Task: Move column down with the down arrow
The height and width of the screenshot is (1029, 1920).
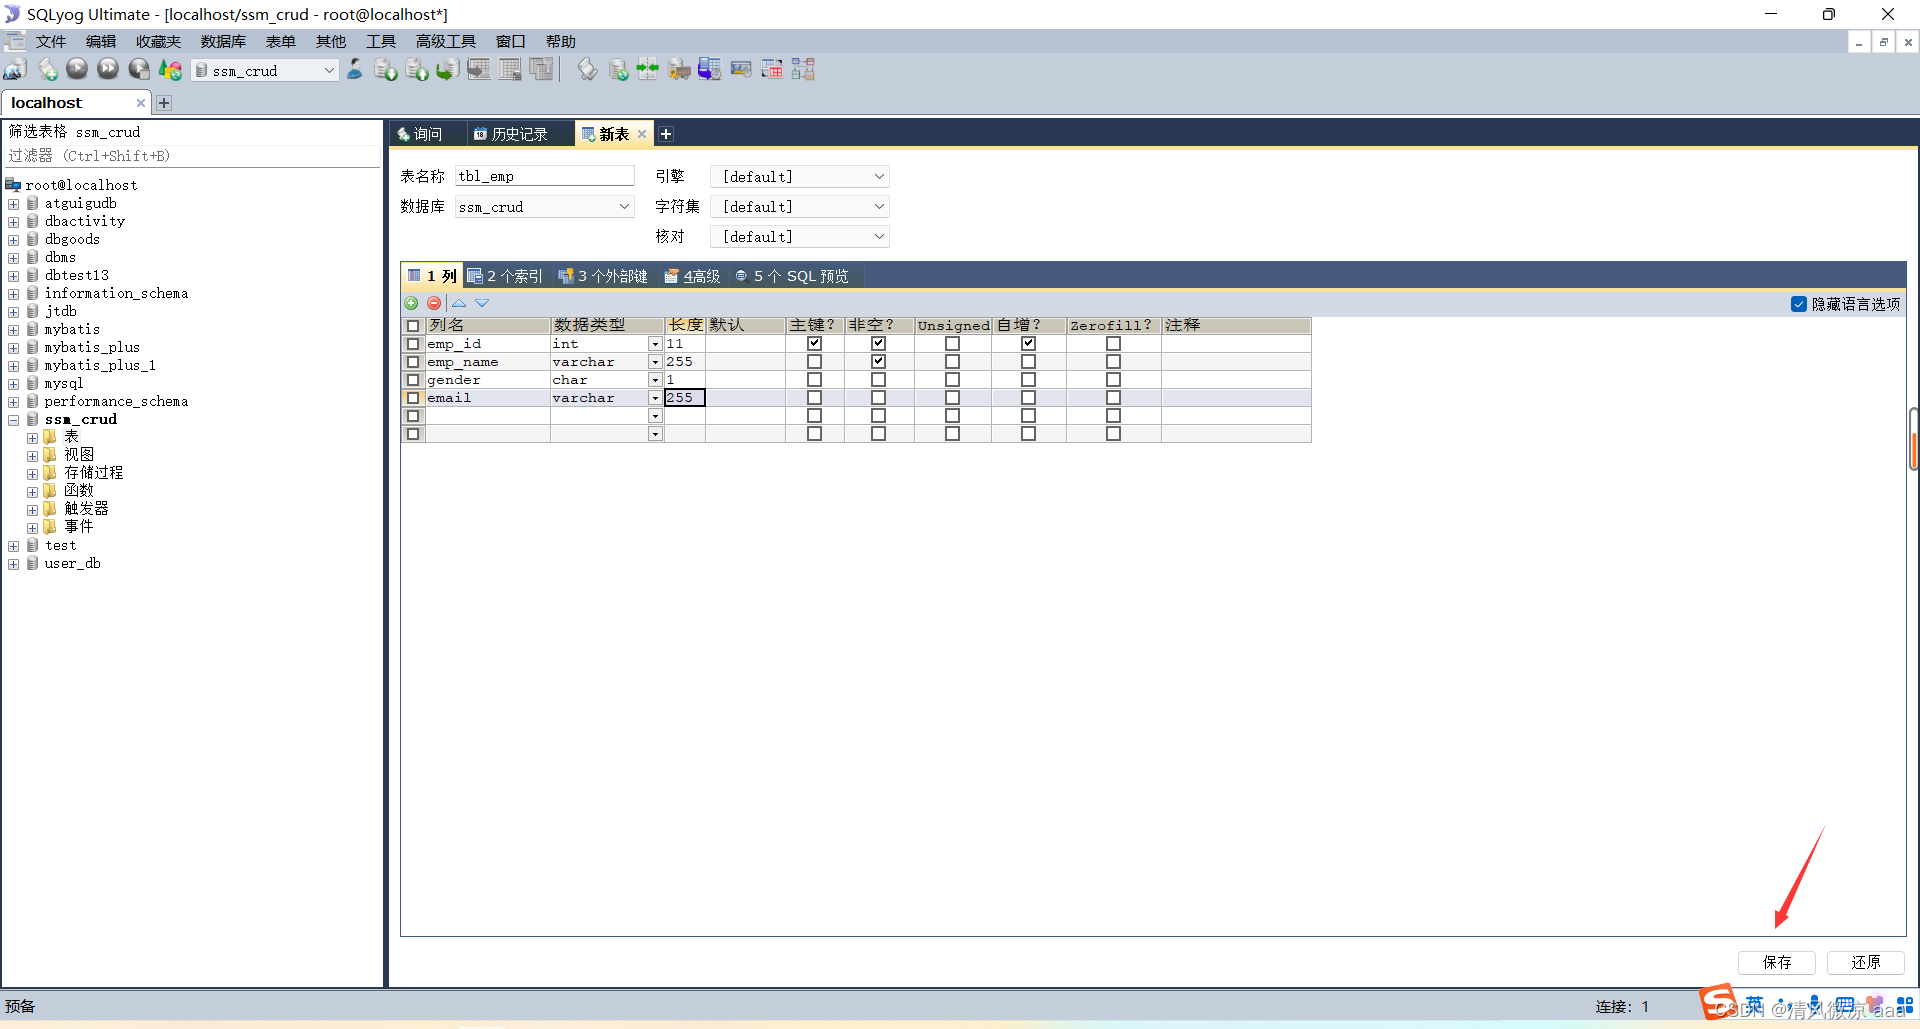Action: click(x=482, y=303)
